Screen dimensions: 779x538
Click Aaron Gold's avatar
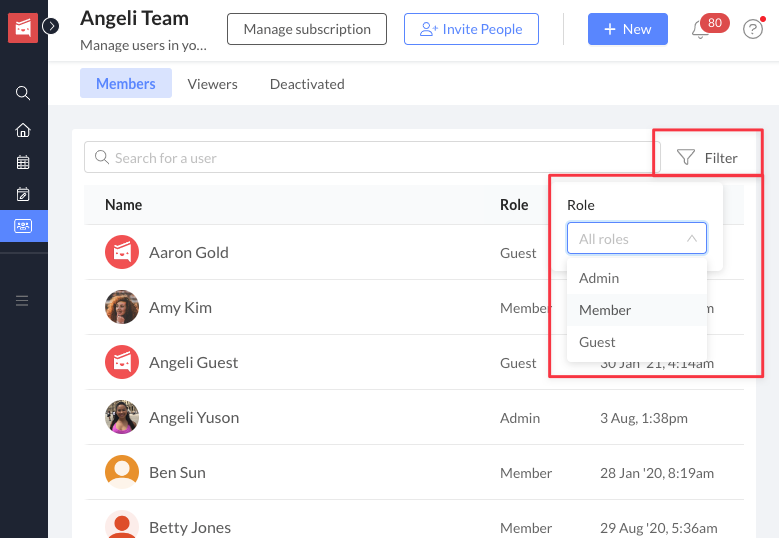point(122,252)
